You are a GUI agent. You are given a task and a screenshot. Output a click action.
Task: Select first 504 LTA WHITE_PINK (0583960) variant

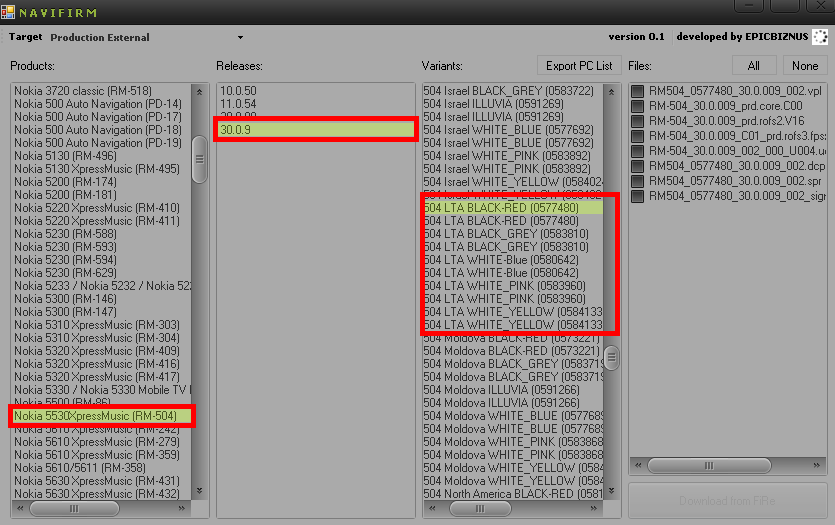(x=504, y=286)
